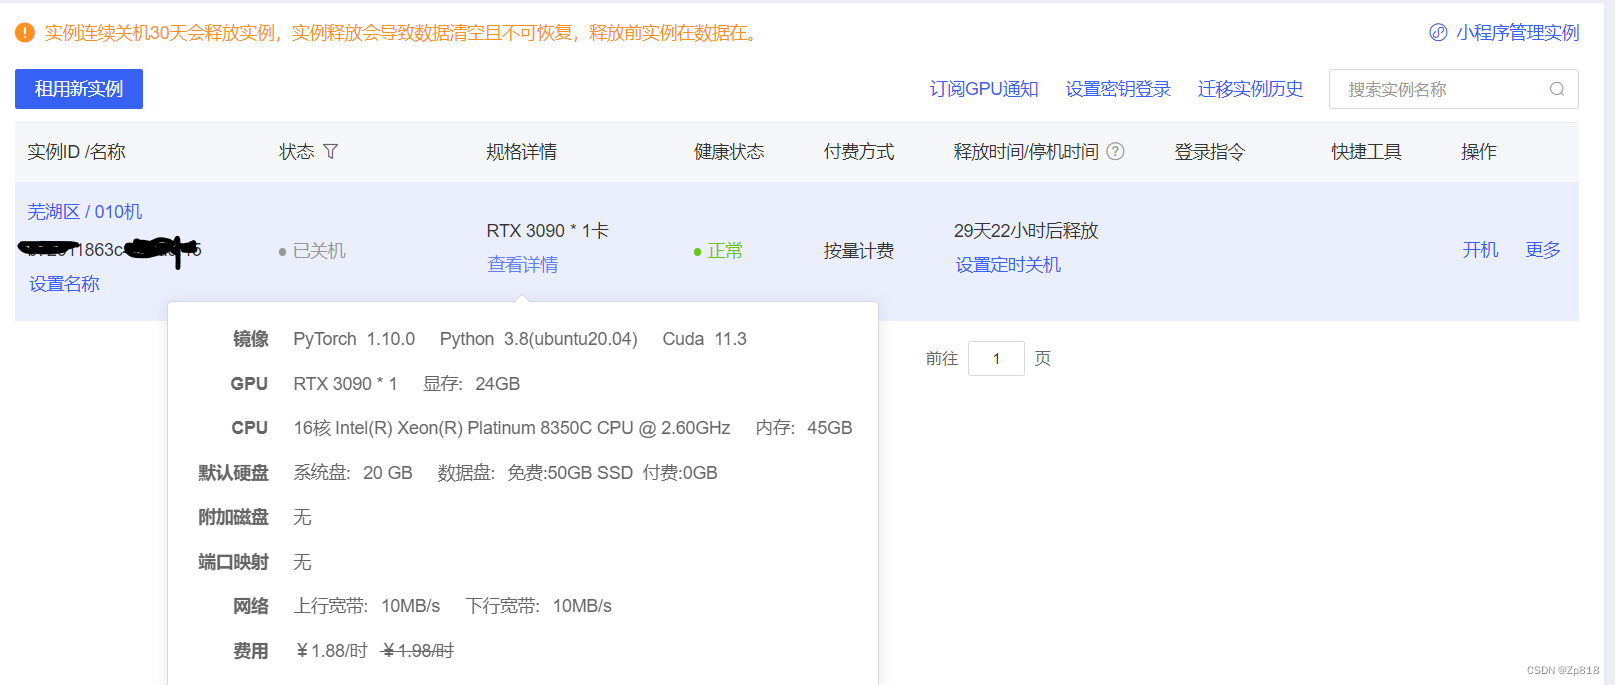Click the 规格详情 column header
This screenshot has height=685, width=1615.
click(522, 152)
